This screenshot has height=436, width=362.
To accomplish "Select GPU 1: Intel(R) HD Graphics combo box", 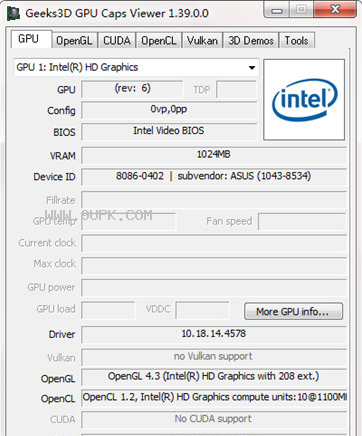I will [x=137, y=68].
